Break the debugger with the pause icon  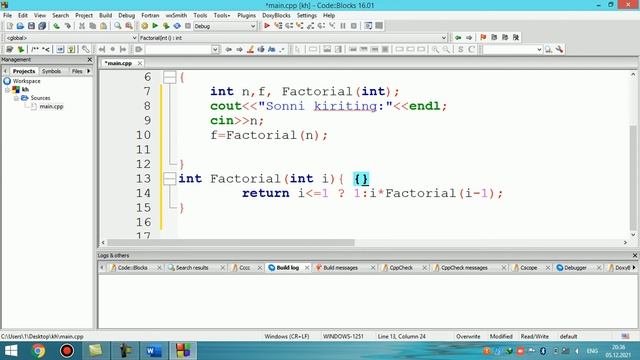pyautogui.click(x=343, y=26)
